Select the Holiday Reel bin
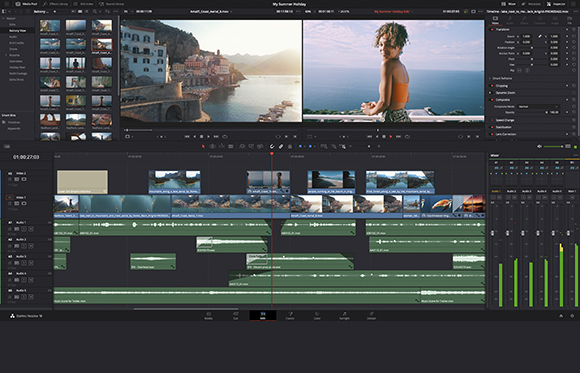 coord(17,67)
